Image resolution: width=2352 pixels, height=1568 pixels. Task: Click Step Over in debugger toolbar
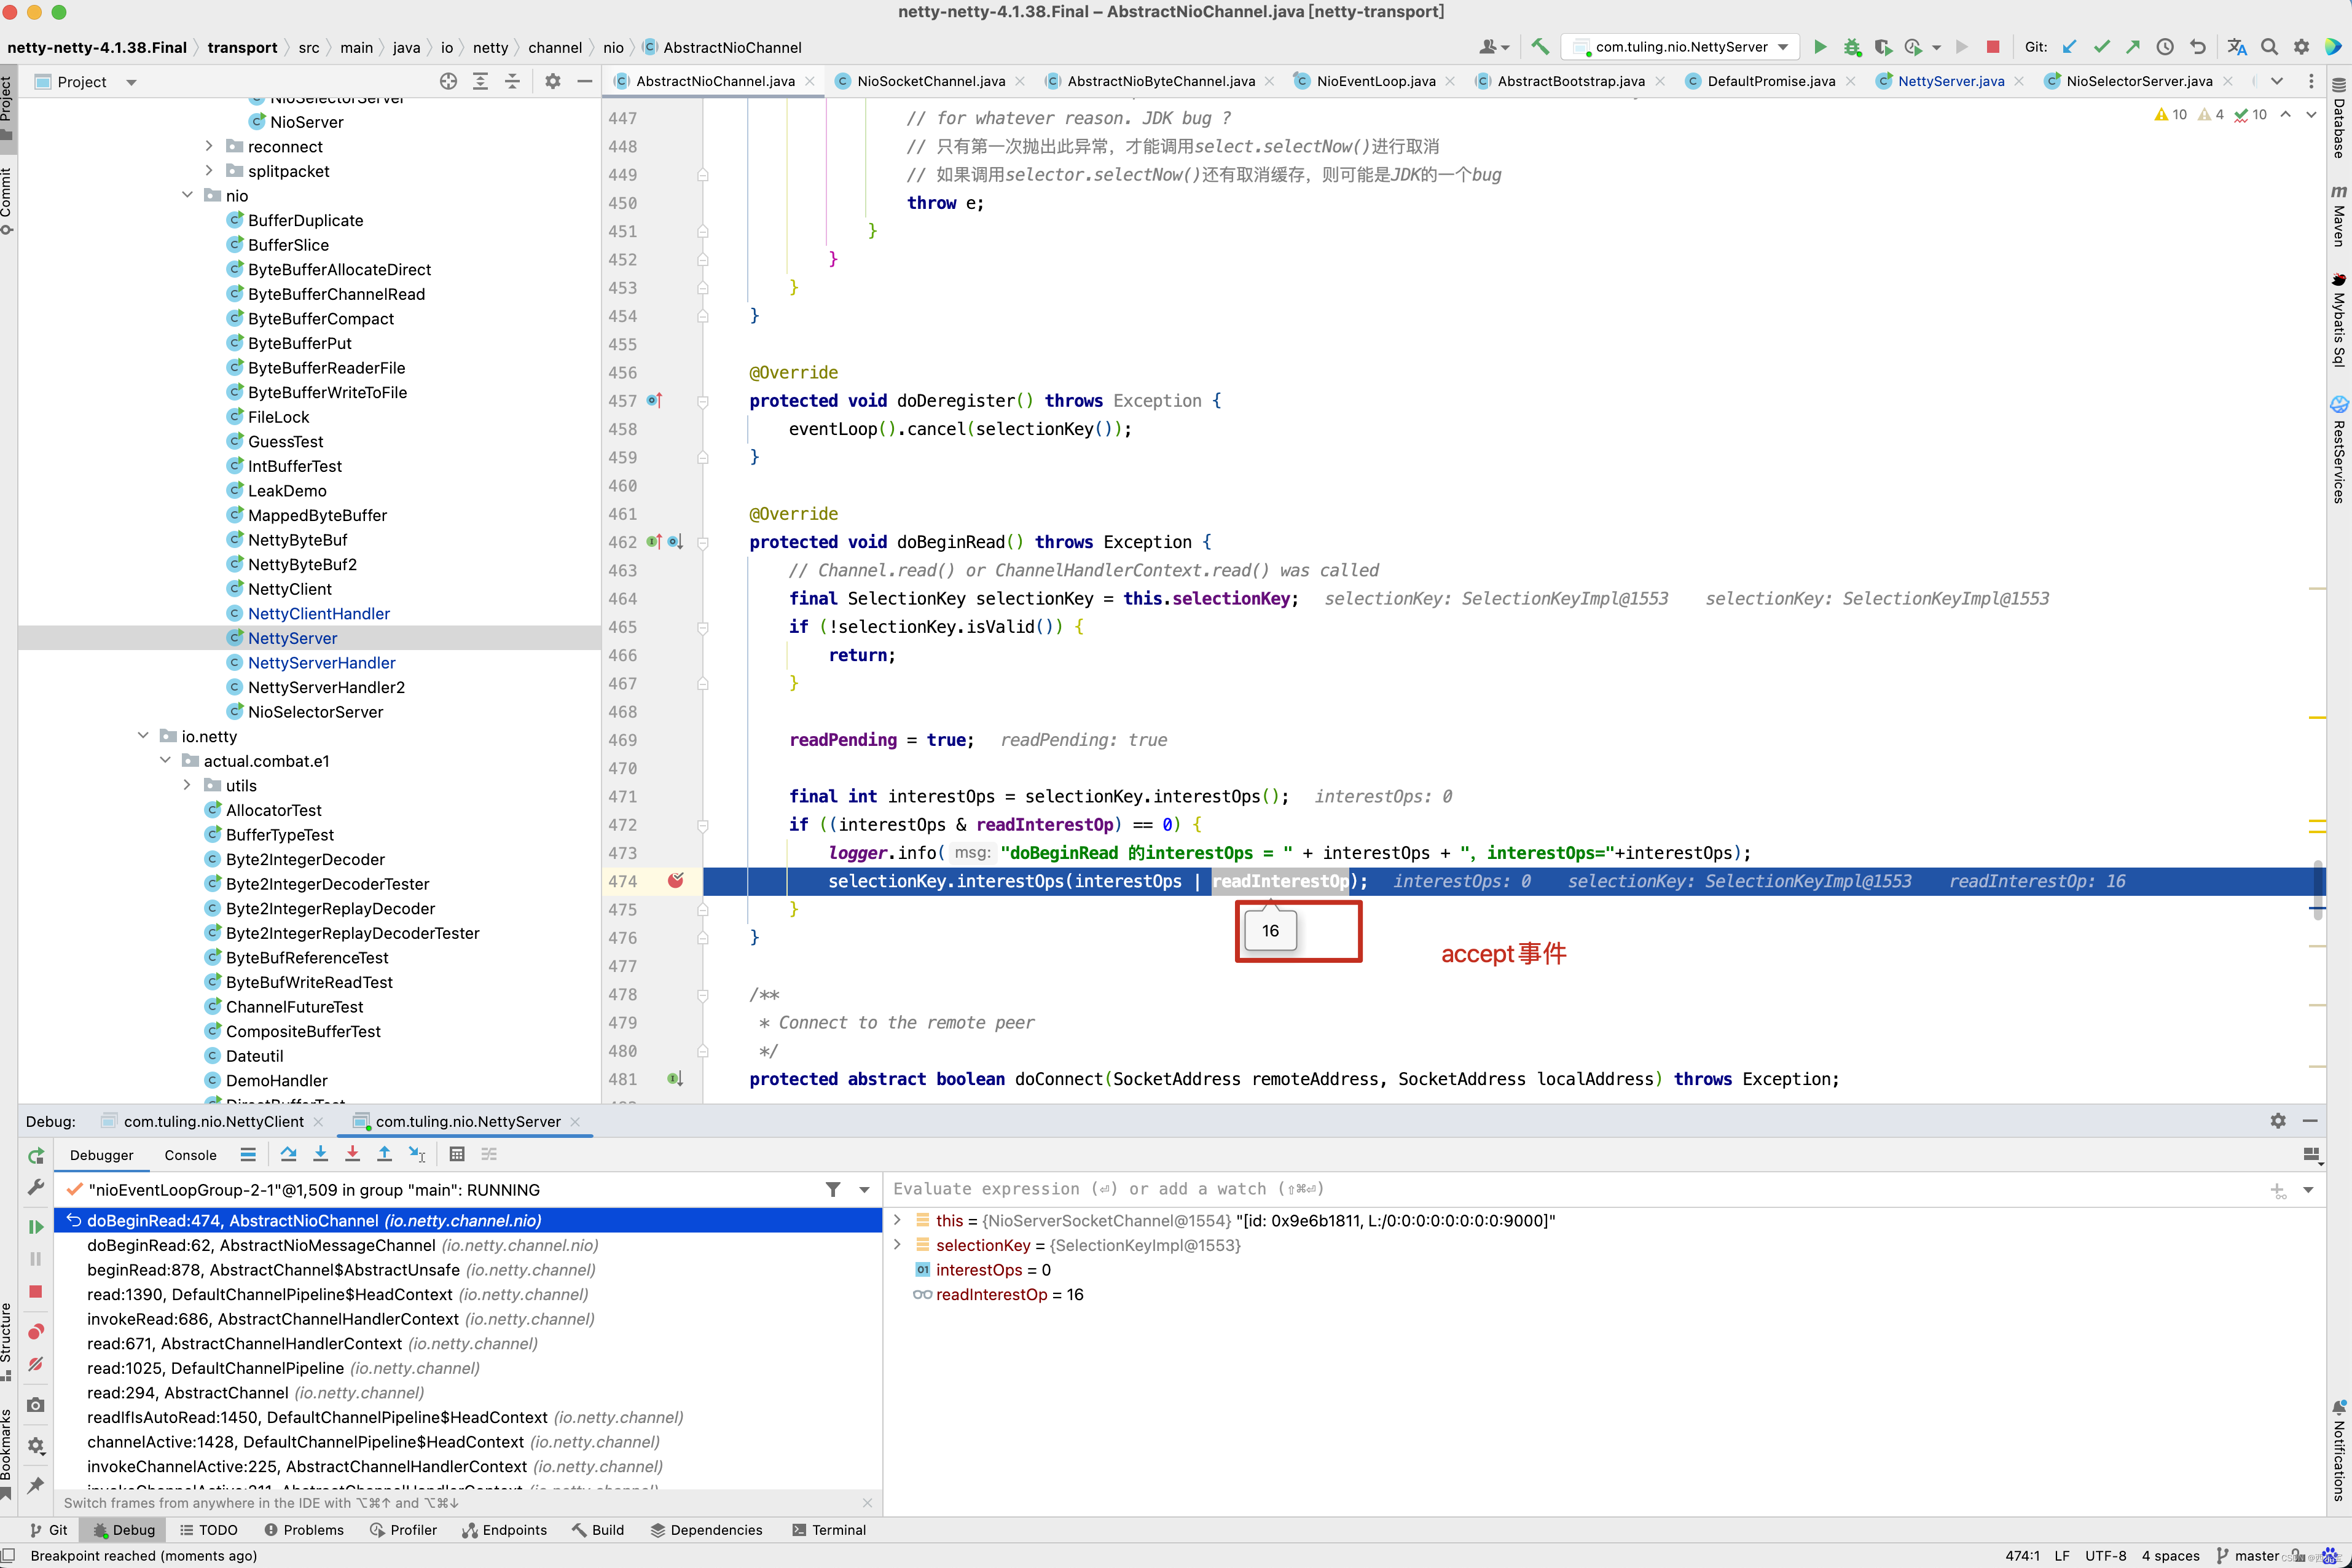pyautogui.click(x=288, y=1154)
